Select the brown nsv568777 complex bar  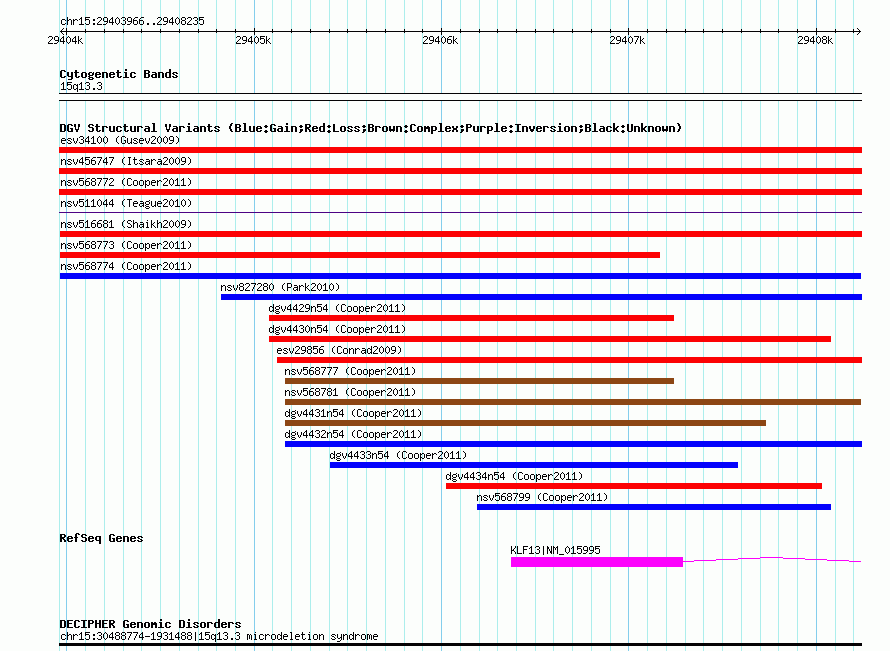click(479, 381)
